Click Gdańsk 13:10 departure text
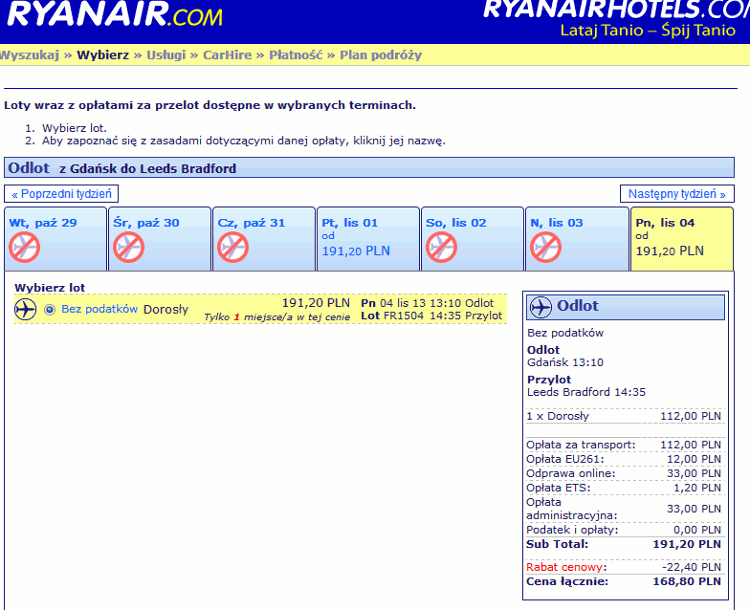The image size is (750, 610). [565, 363]
